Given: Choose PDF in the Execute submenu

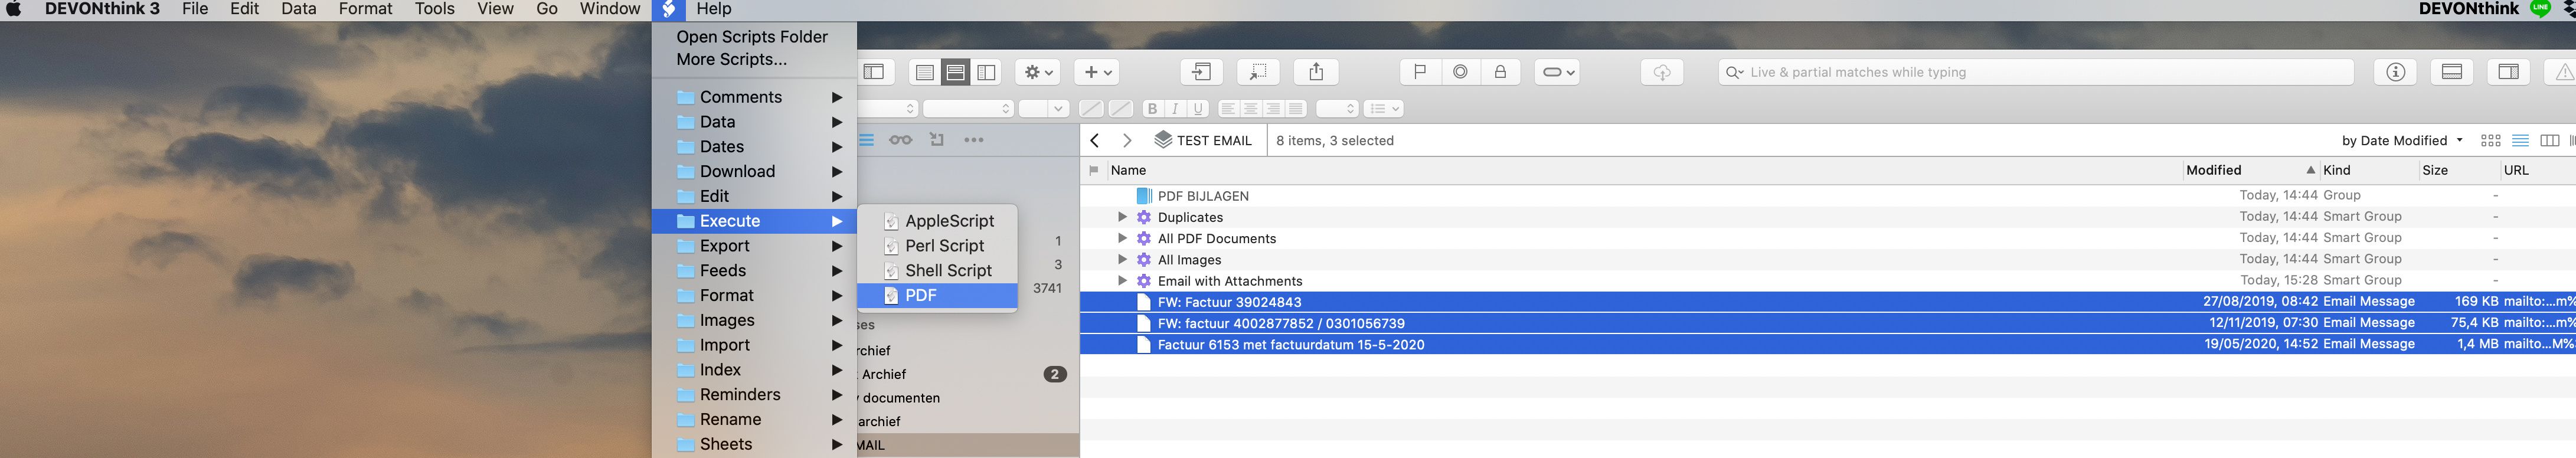Looking at the screenshot, I should 937,295.
